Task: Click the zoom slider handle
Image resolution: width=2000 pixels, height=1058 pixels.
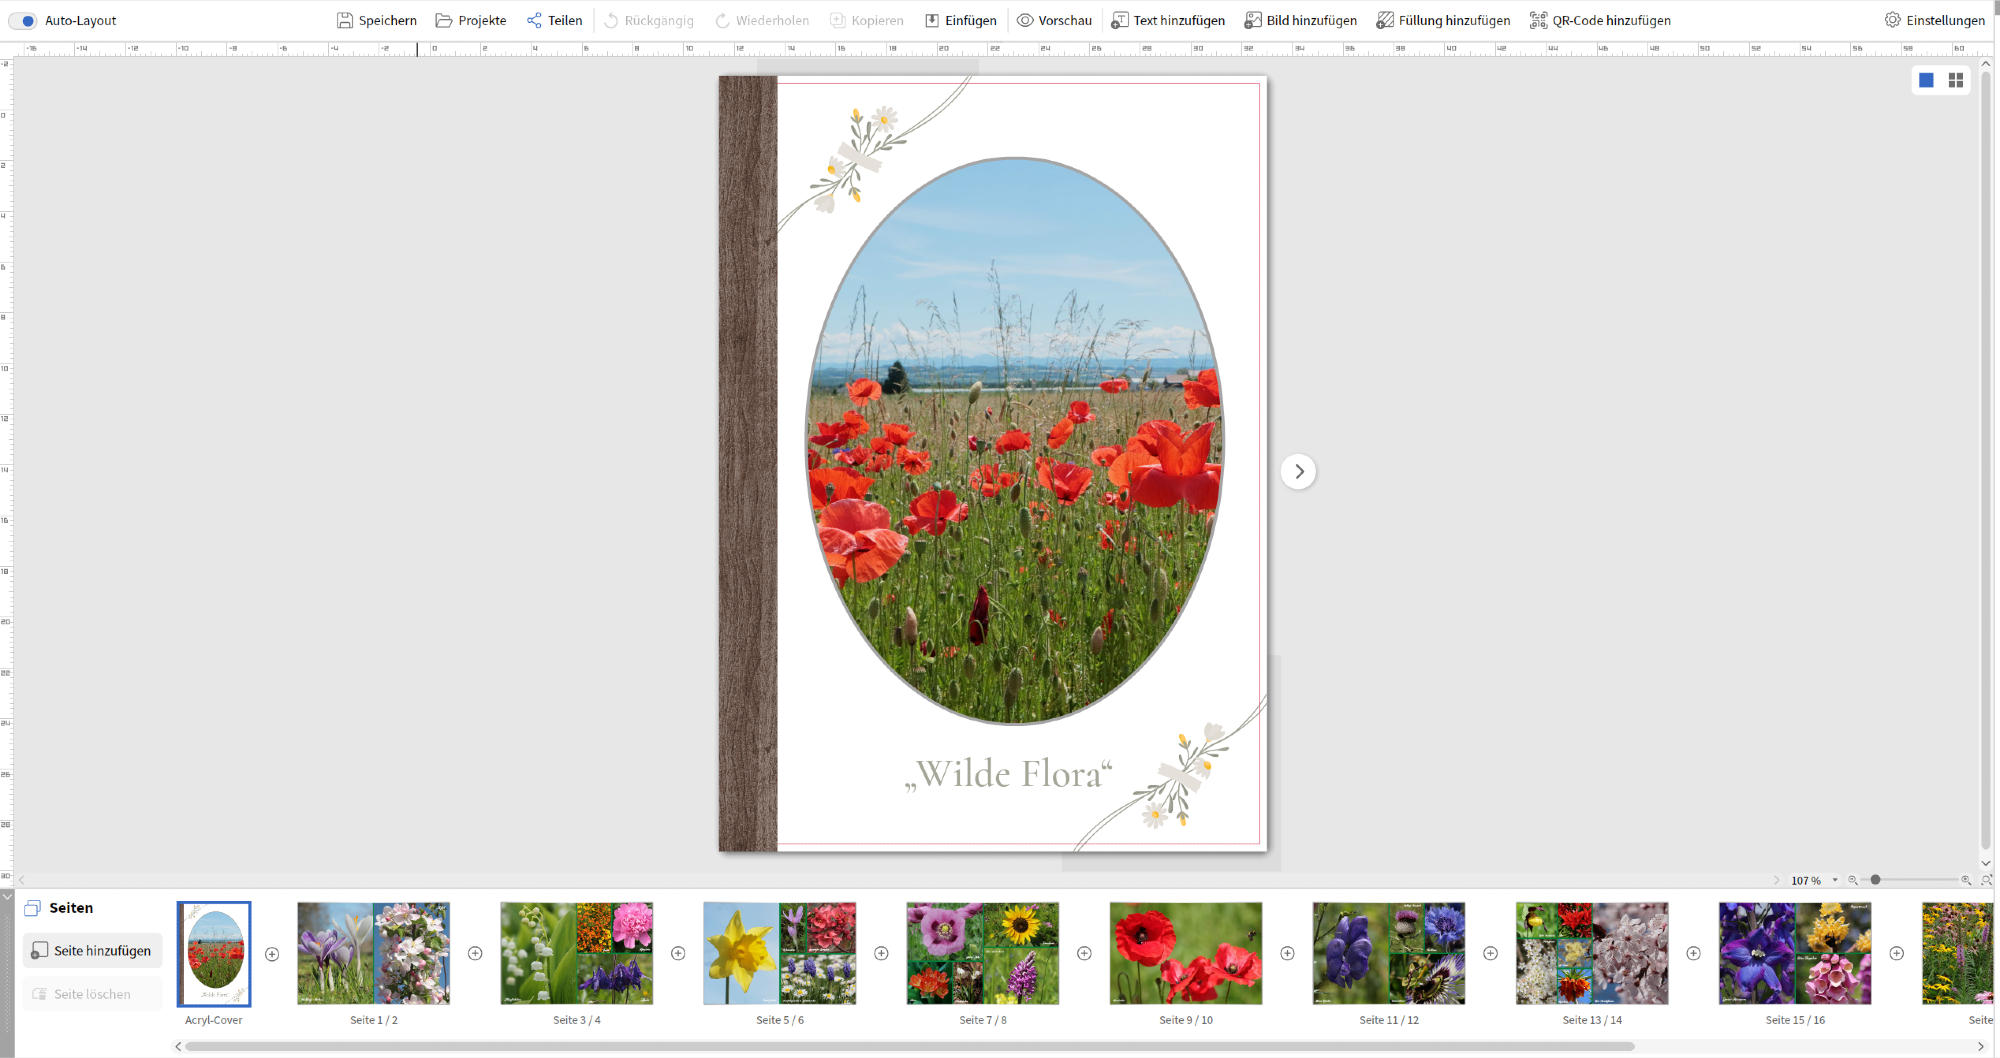Action: pos(1876,880)
